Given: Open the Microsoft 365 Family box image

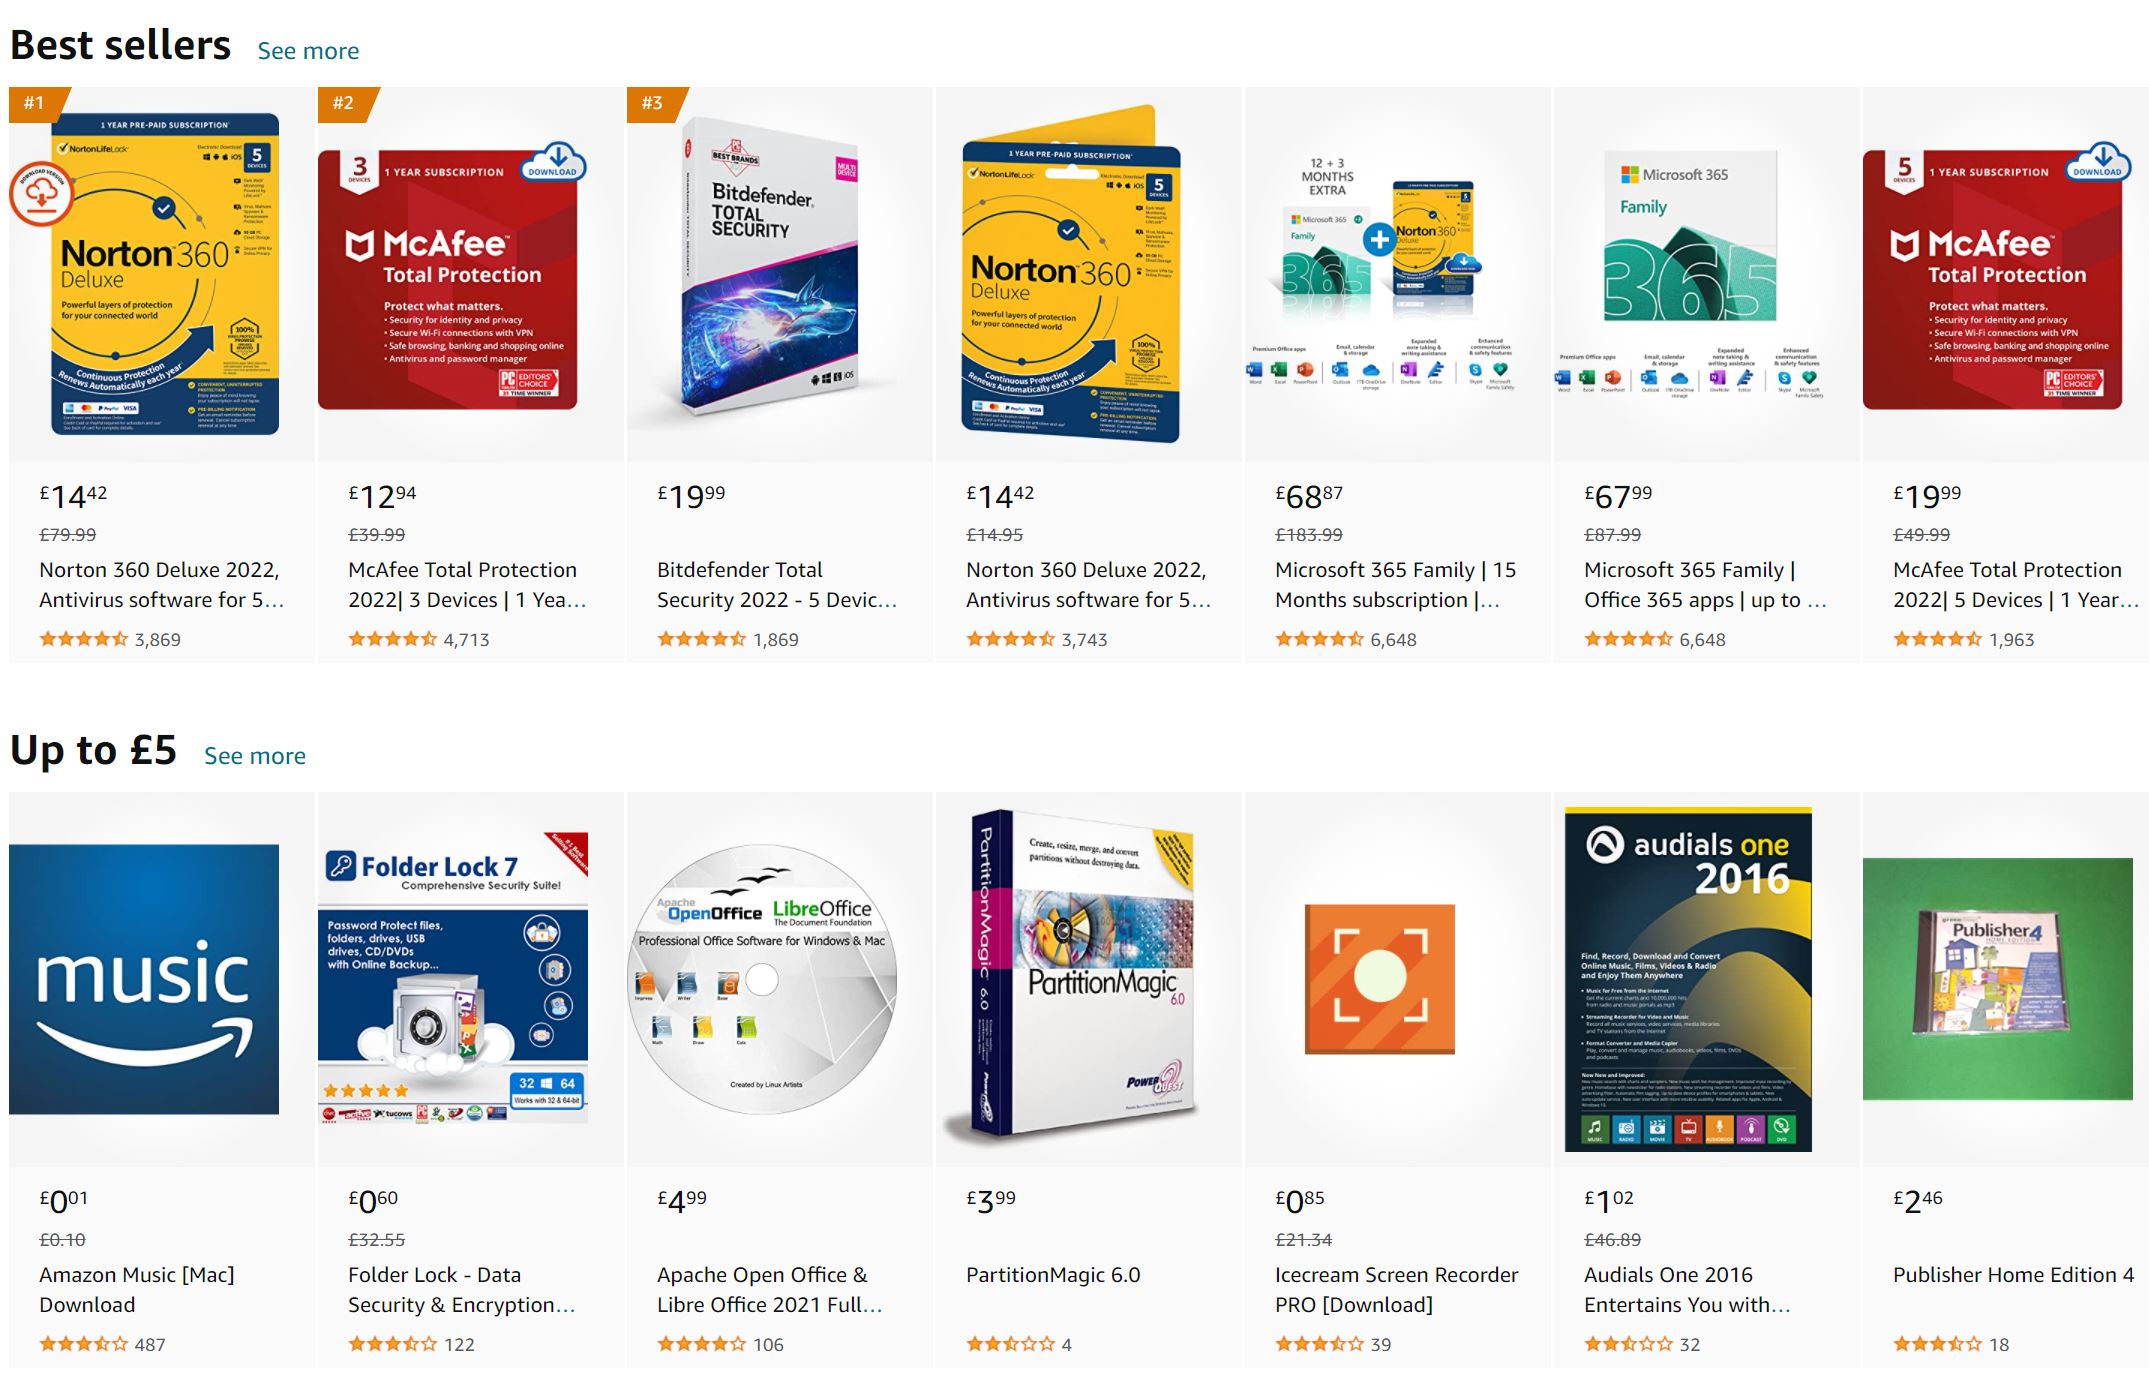Looking at the screenshot, I should (x=1690, y=274).
